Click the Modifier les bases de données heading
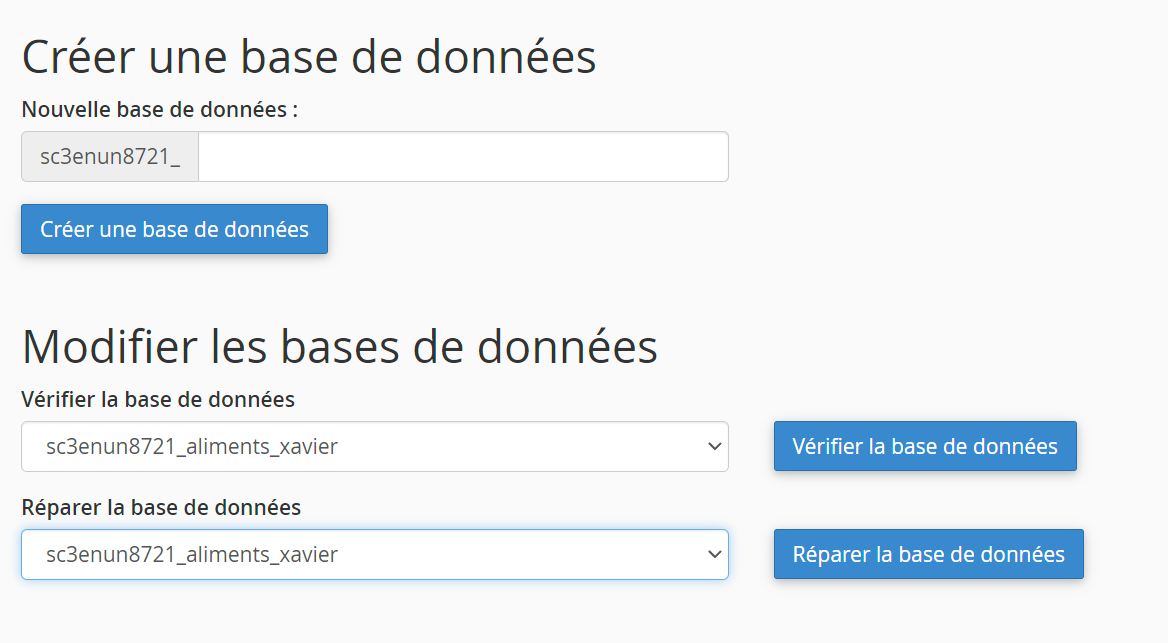1168x643 pixels. 340,347
